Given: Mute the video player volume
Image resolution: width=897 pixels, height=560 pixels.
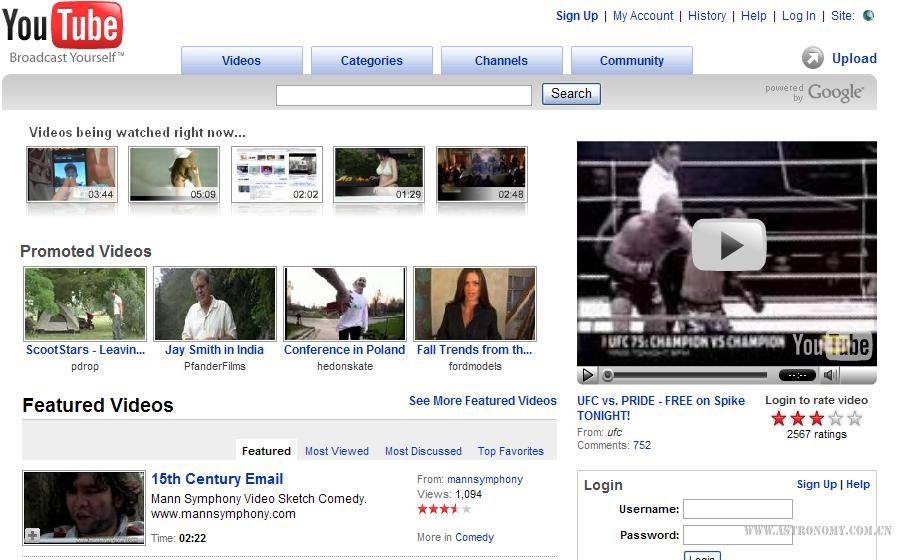Looking at the screenshot, I should 829,375.
